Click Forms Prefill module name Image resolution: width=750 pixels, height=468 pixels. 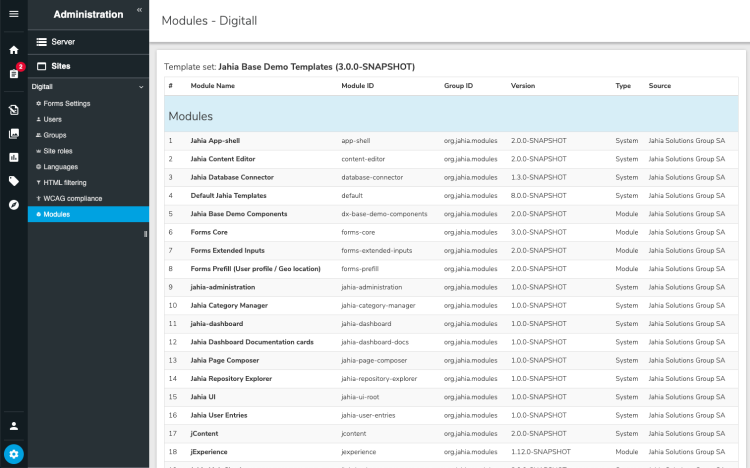pyautogui.click(x=255, y=268)
